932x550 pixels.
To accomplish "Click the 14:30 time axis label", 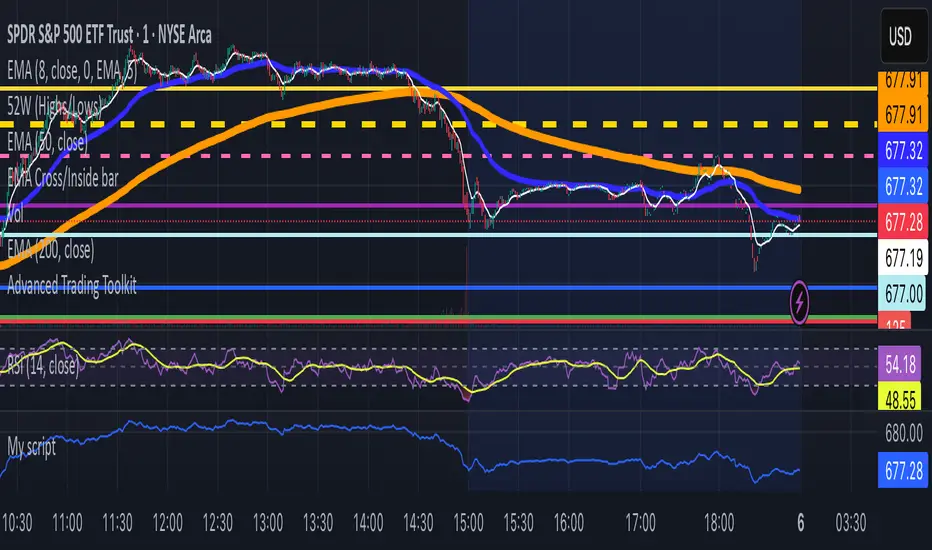I will [418, 523].
